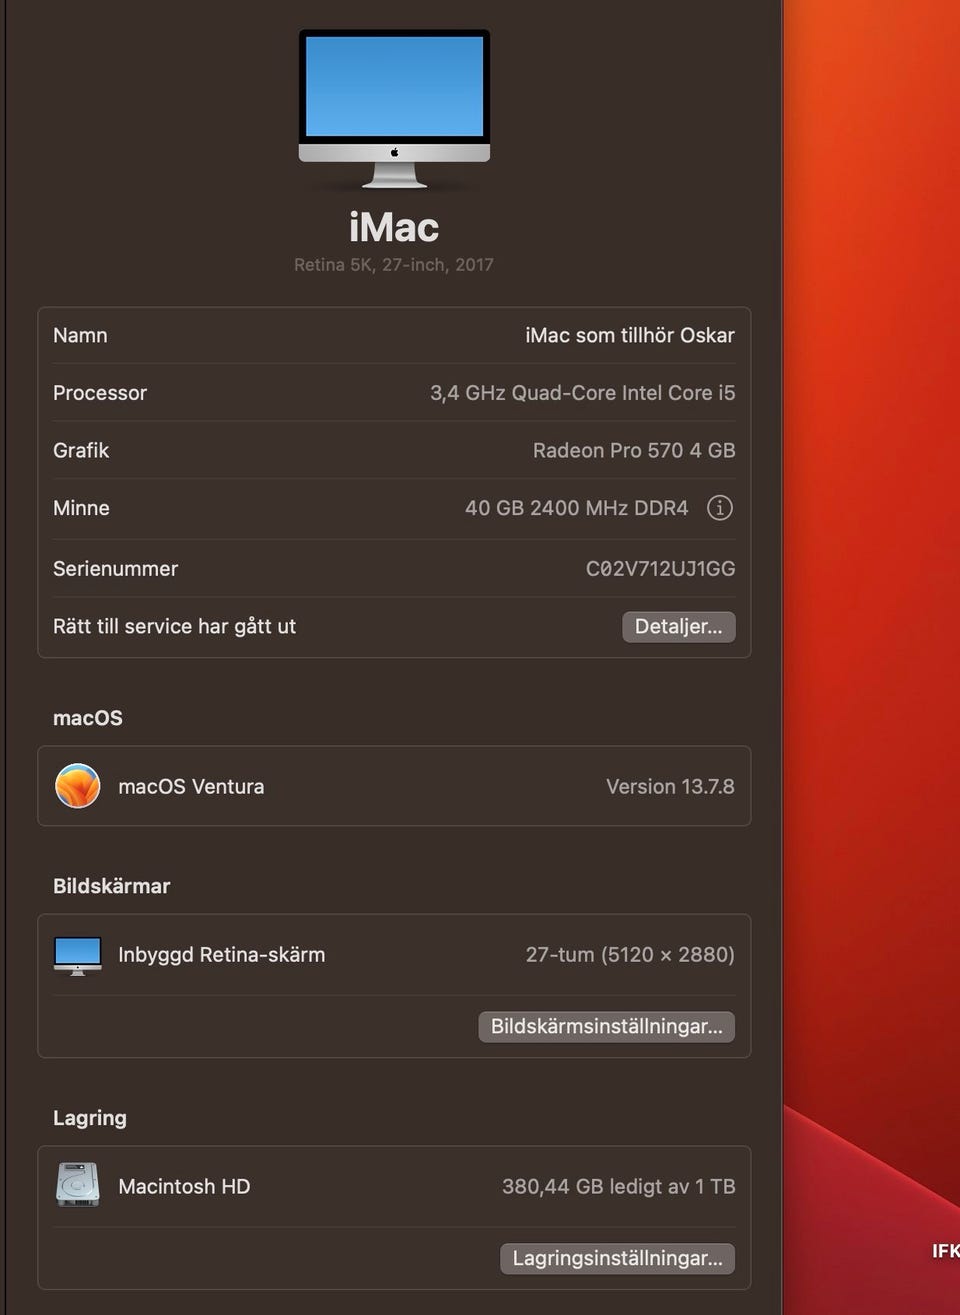Select computer name "iMac som tillhör Oskar"

pos(630,336)
